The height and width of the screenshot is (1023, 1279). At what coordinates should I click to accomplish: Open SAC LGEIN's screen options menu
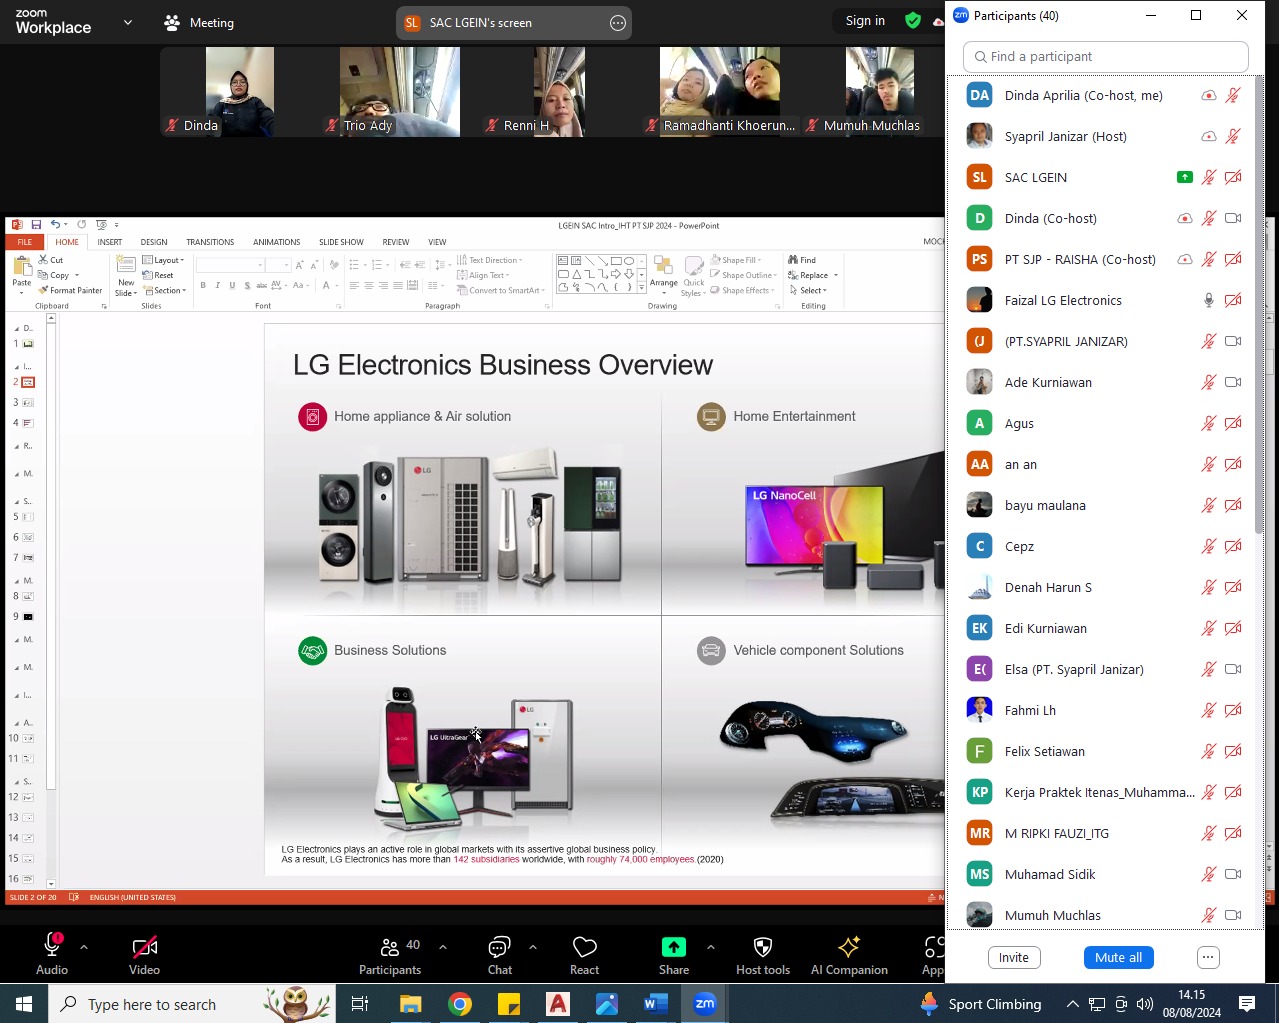coord(618,23)
